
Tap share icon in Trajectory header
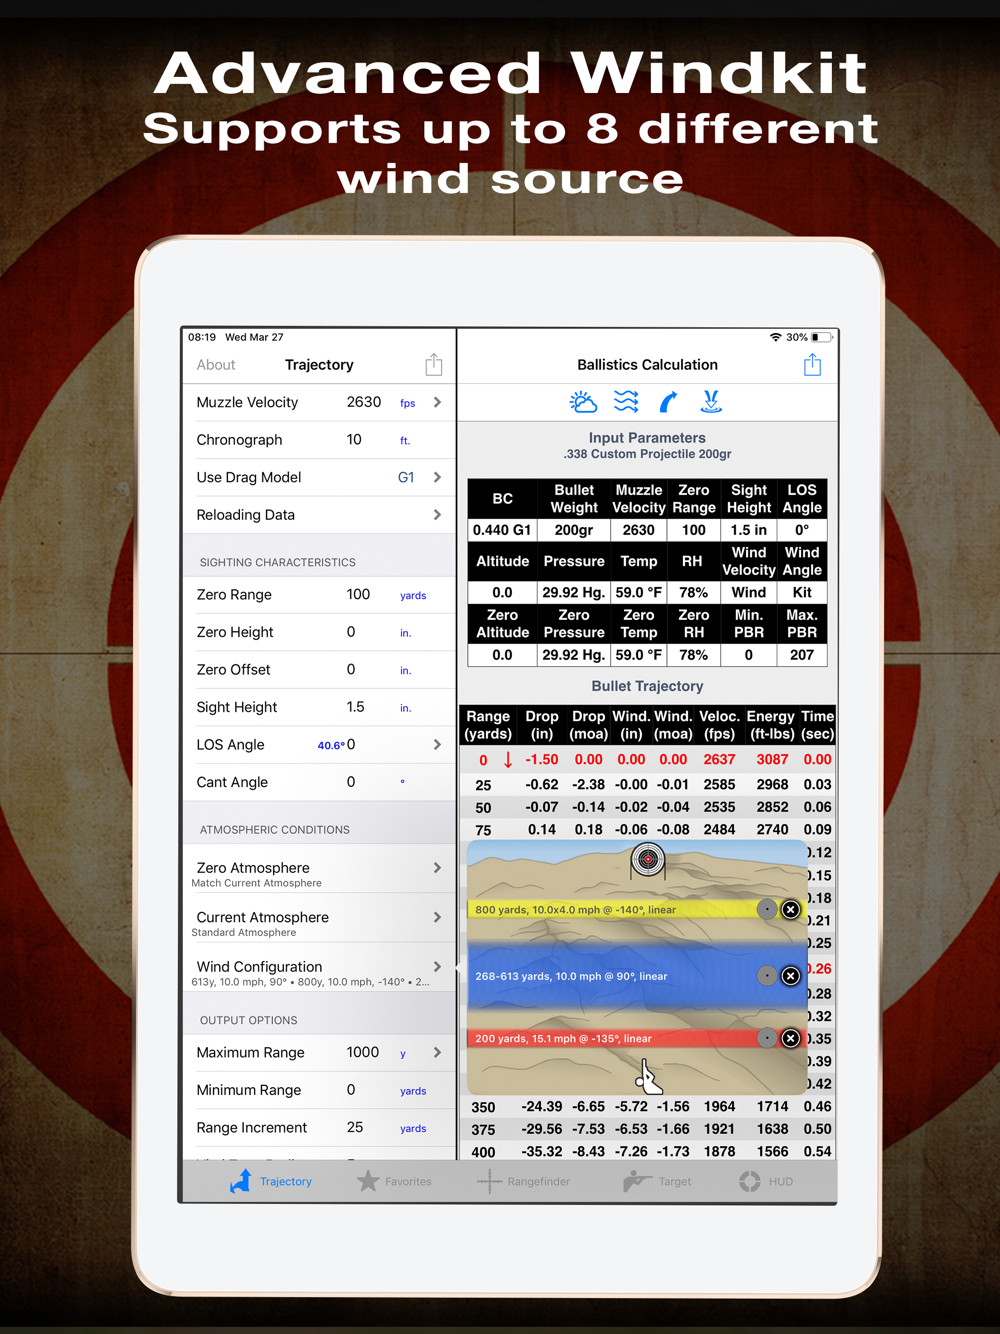(x=433, y=365)
